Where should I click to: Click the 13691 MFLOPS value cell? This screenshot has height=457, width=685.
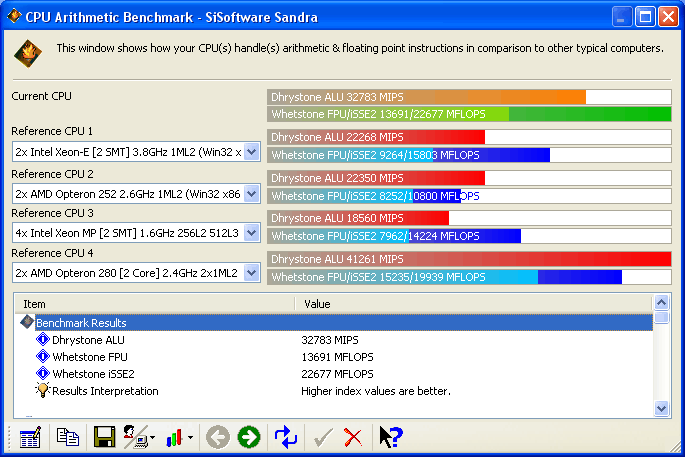coord(337,357)
